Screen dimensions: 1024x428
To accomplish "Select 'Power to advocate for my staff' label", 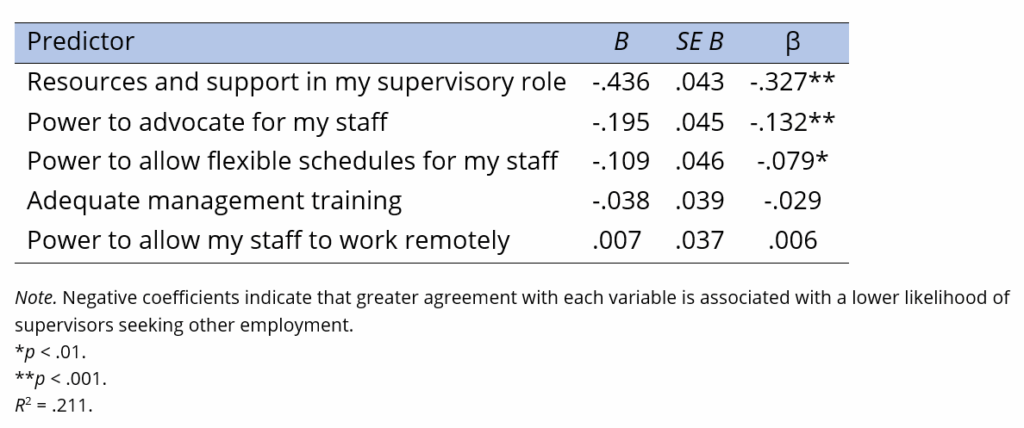I will point(207,122).
